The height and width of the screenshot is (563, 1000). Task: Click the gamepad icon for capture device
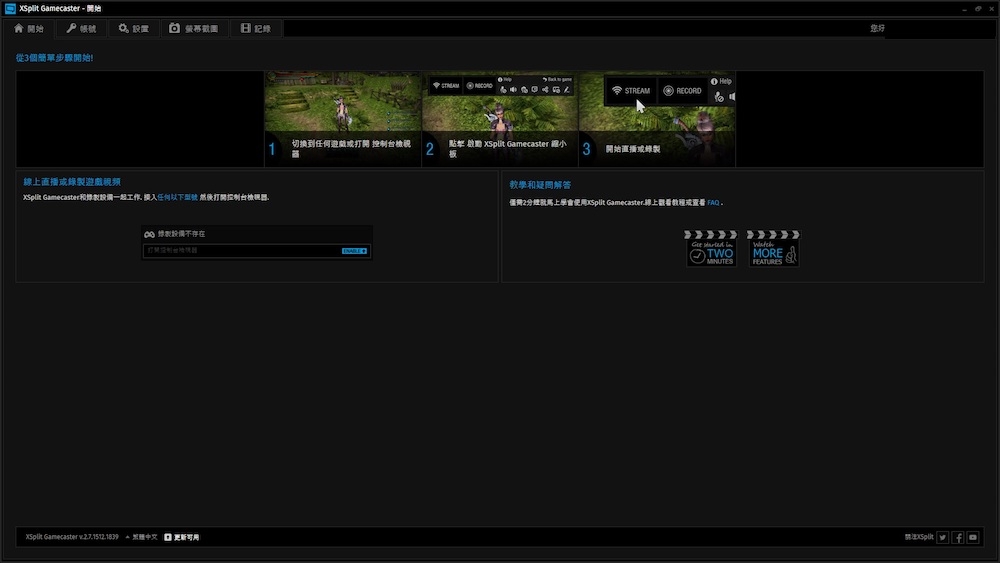pos(149,234)
